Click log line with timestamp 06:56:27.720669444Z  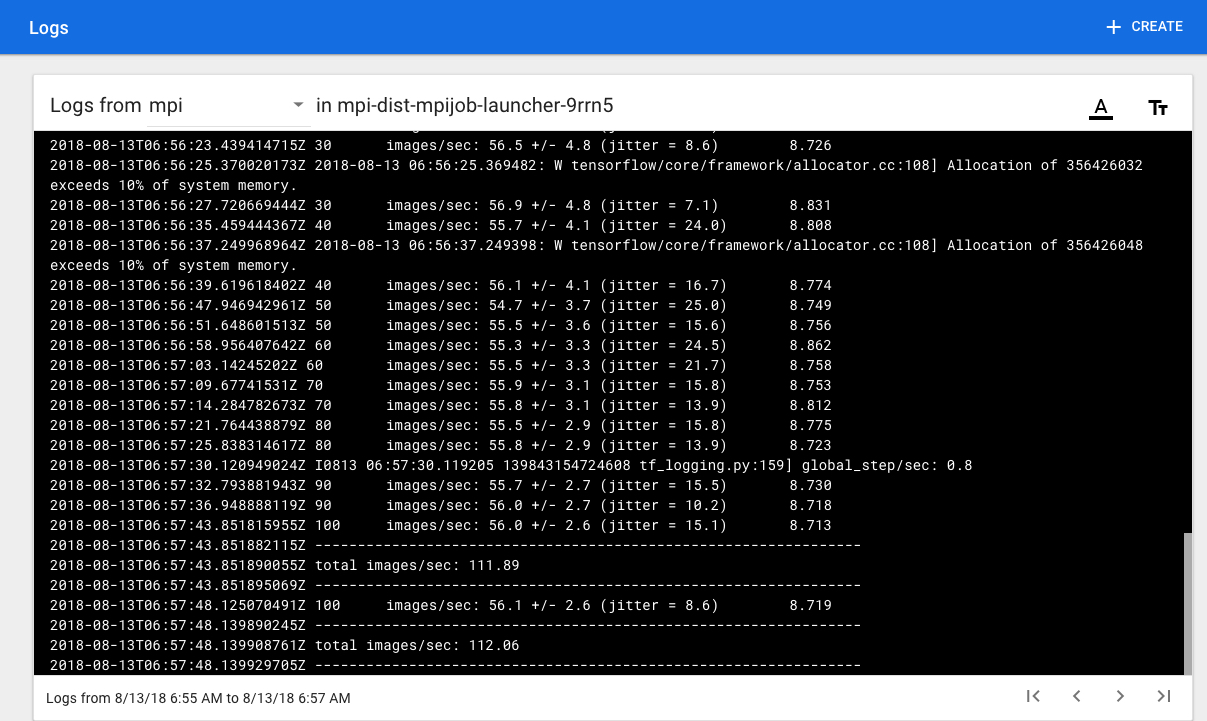pos(441,205)
